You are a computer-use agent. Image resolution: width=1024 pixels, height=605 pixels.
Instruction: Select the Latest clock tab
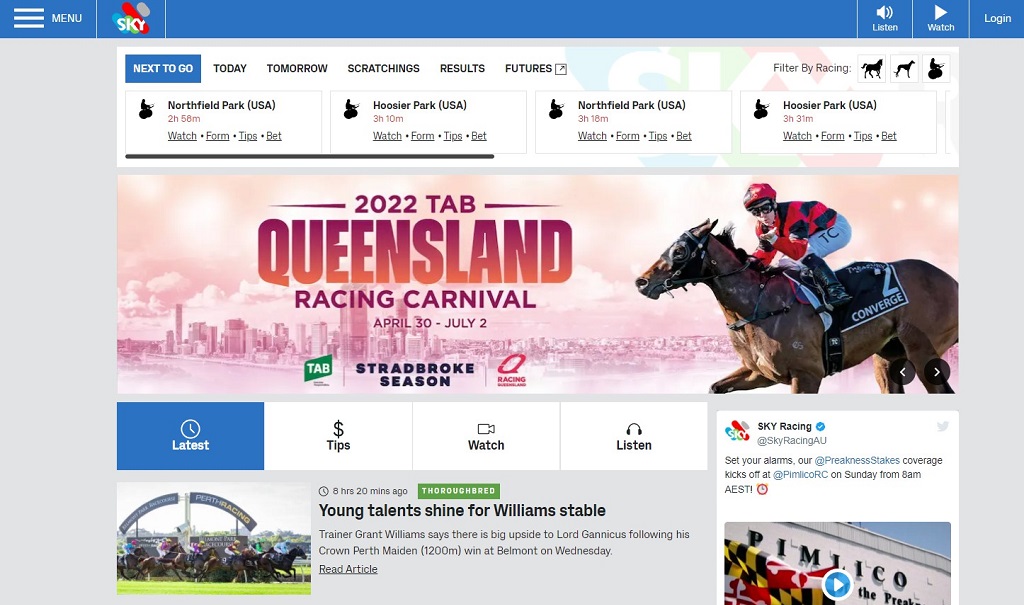click(190, 436)
